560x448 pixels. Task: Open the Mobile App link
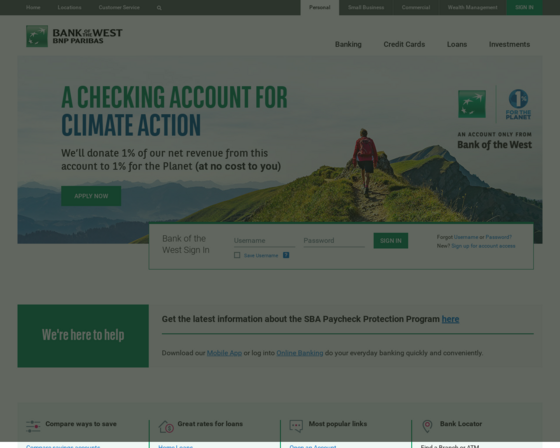[224, 353]
